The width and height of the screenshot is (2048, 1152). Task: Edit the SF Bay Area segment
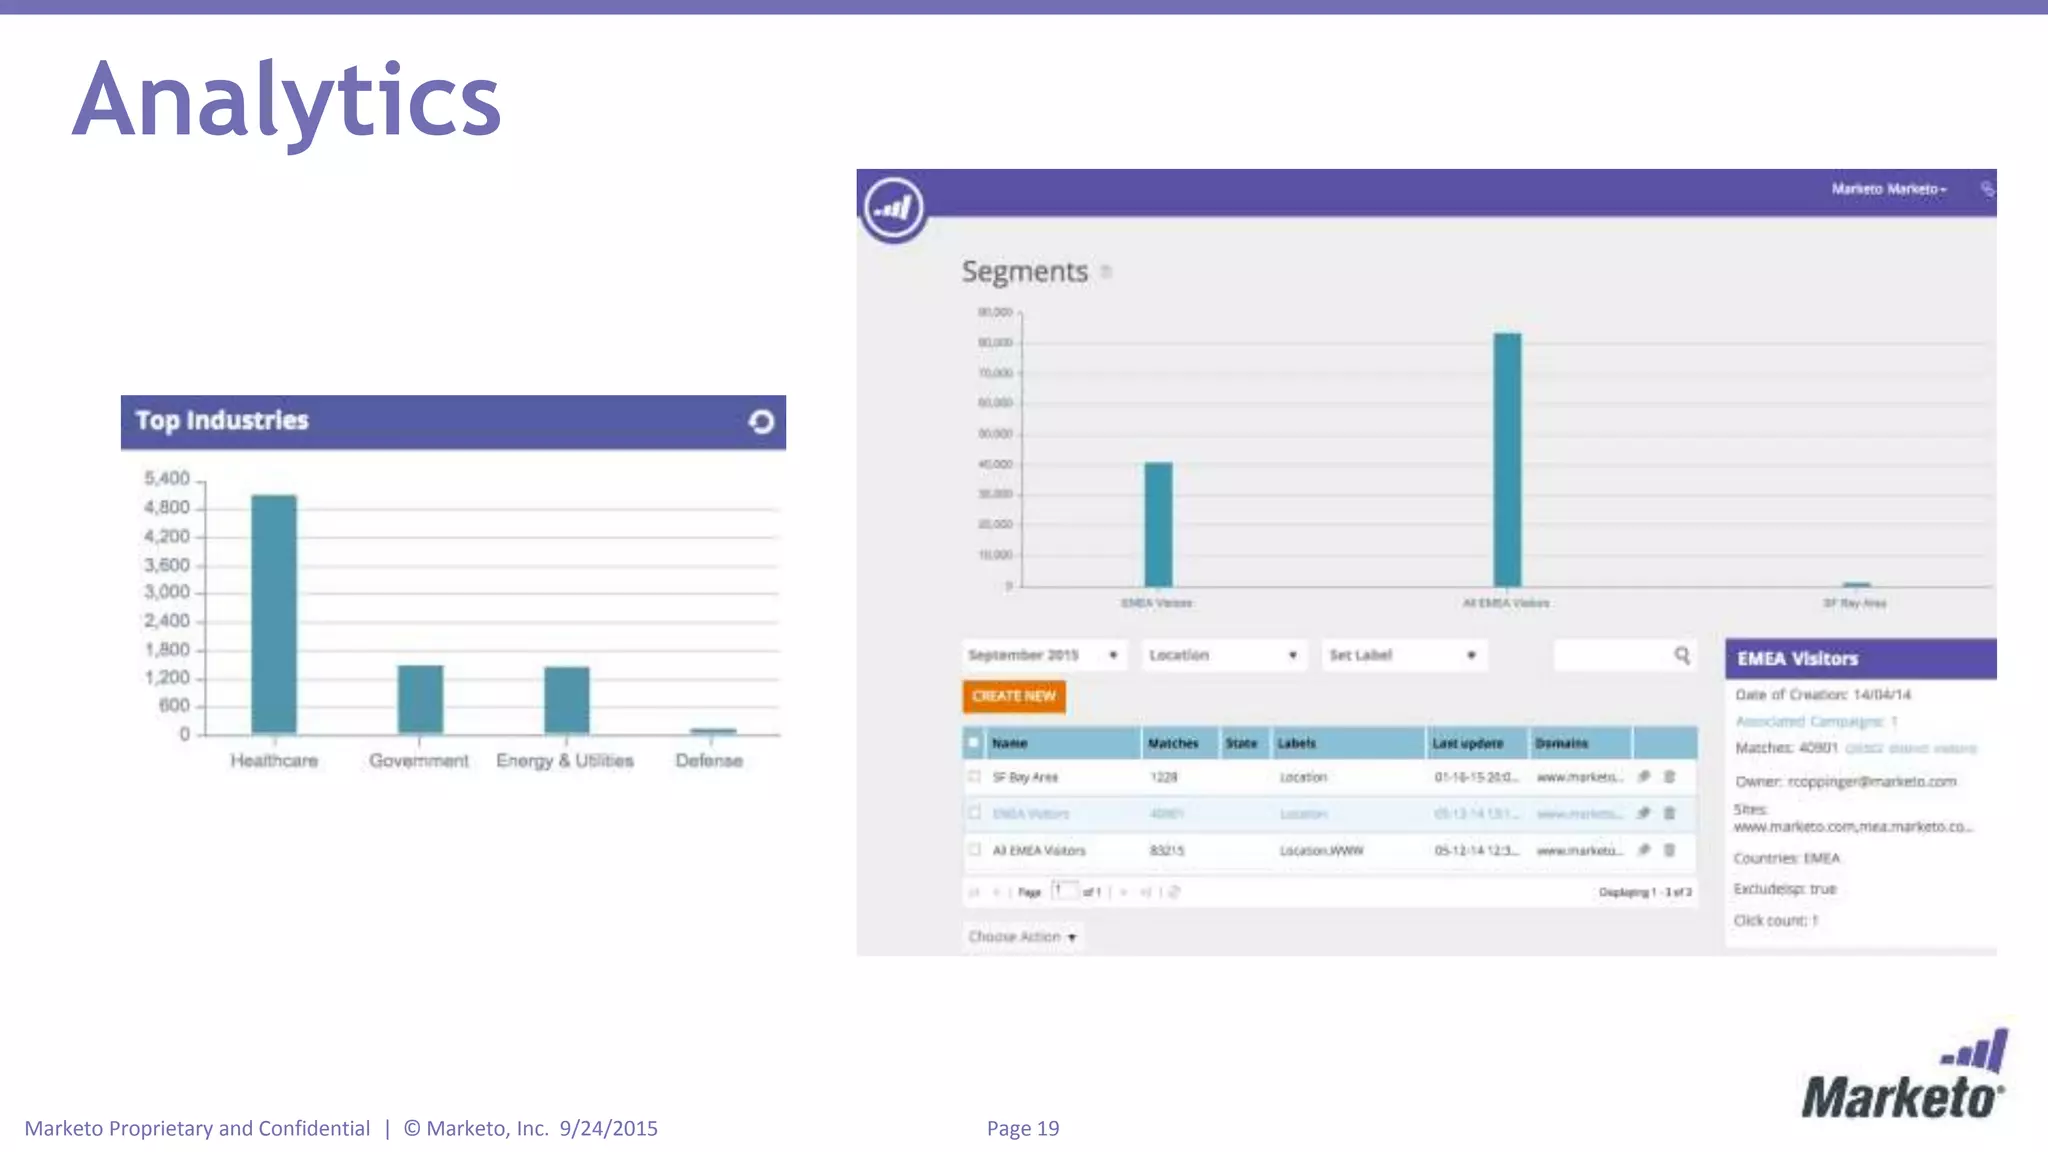click(1643, 776)
